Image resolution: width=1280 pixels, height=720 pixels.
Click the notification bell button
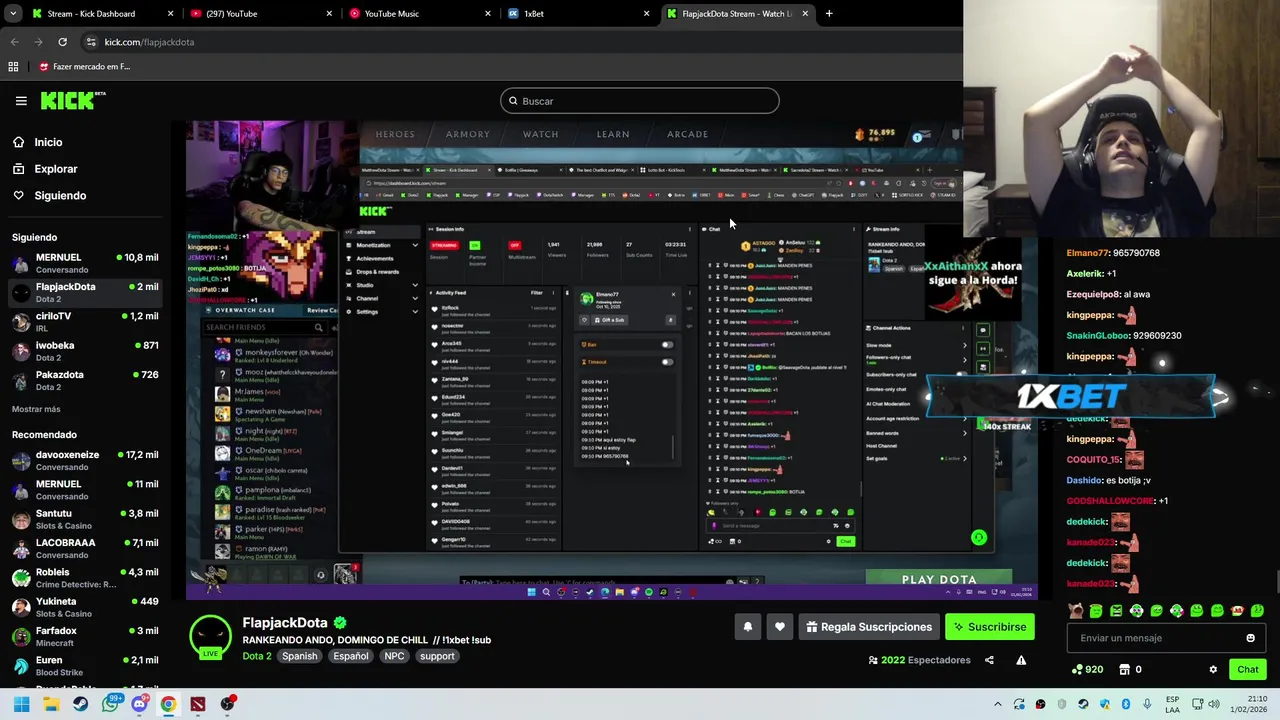click(x=747, y=627)
